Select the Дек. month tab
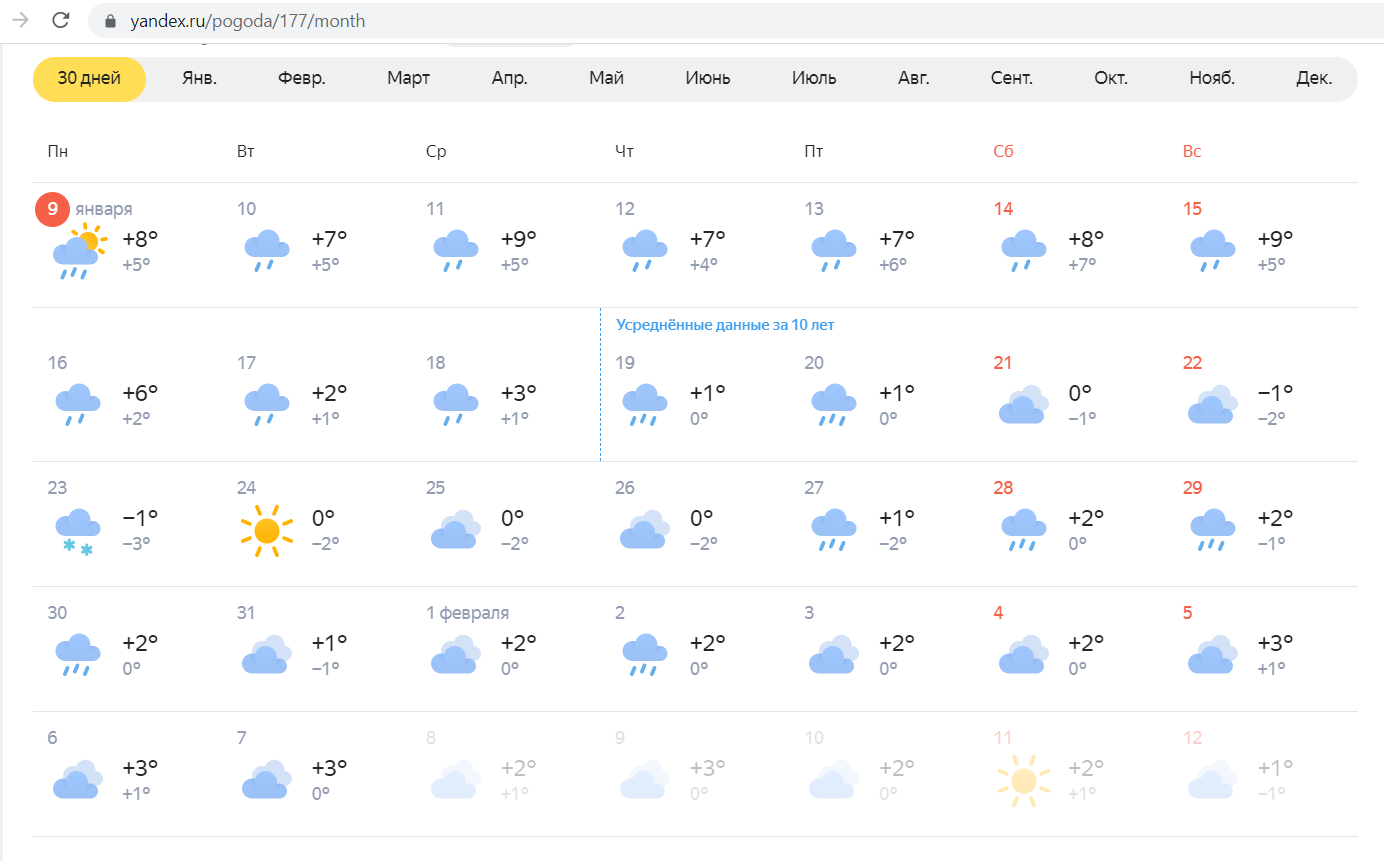Screen dimensions: 1384x861 pyautogui.click(x=1314, y=79)
